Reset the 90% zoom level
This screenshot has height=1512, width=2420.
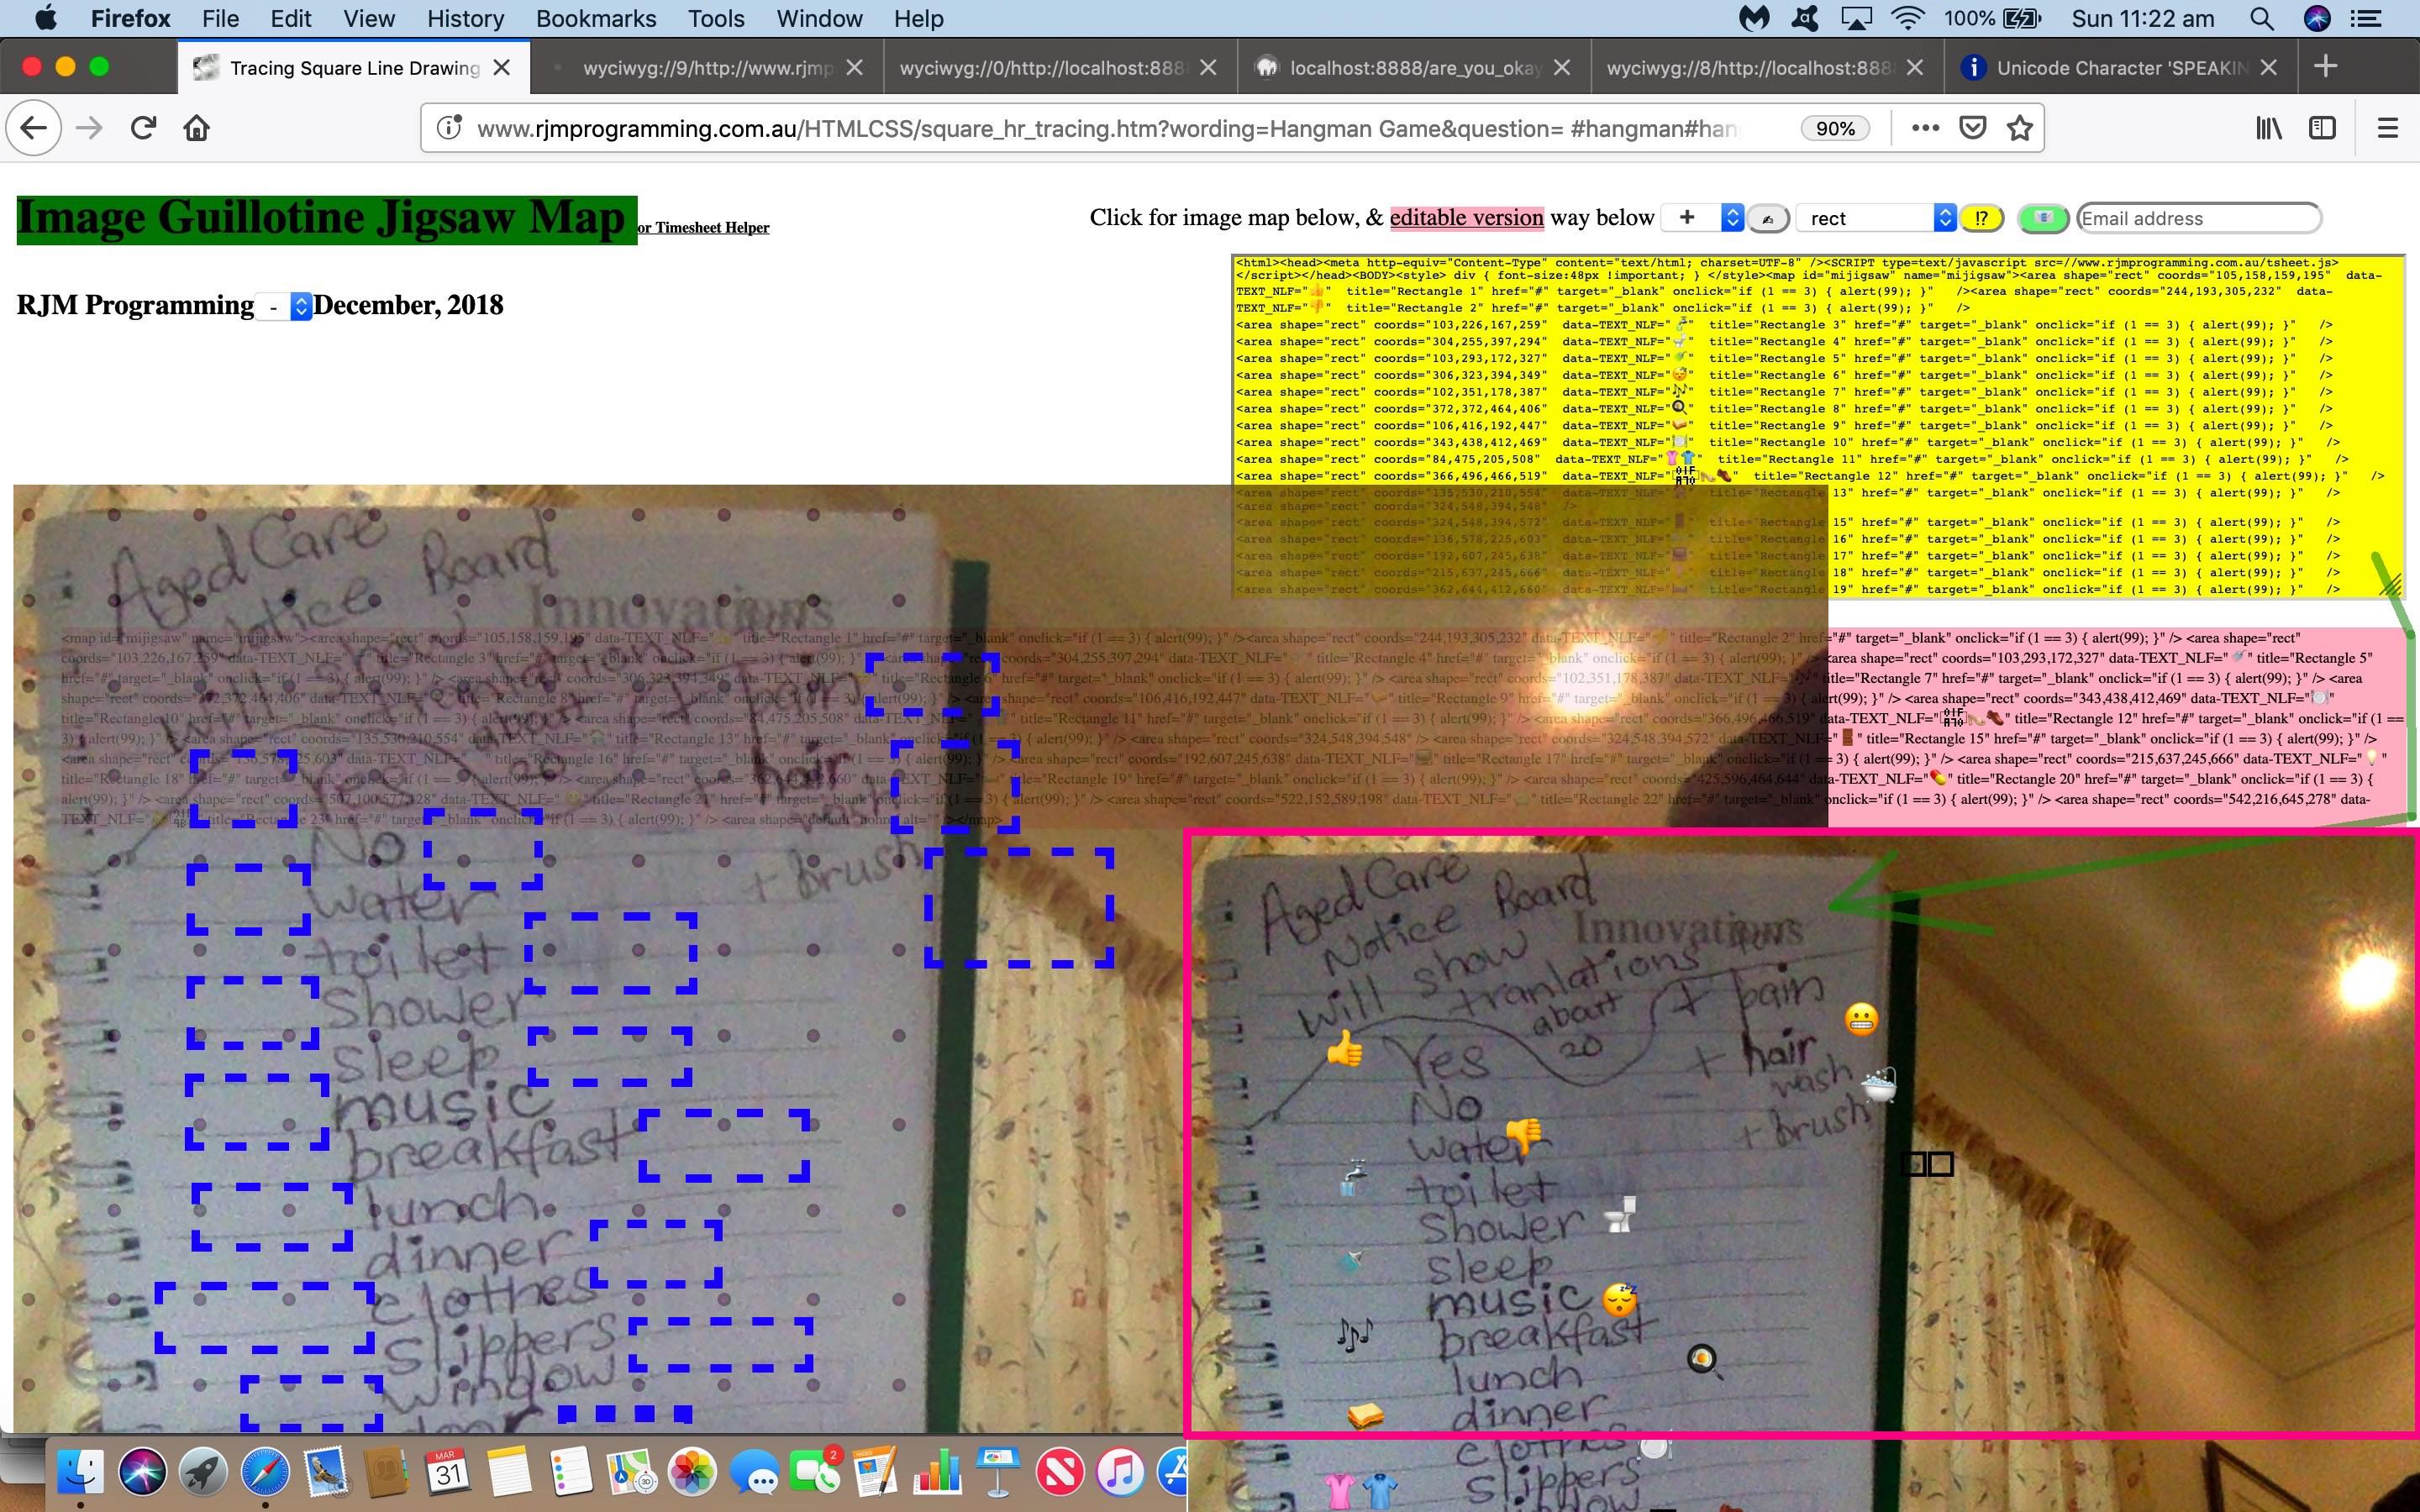coord(1835,128)
